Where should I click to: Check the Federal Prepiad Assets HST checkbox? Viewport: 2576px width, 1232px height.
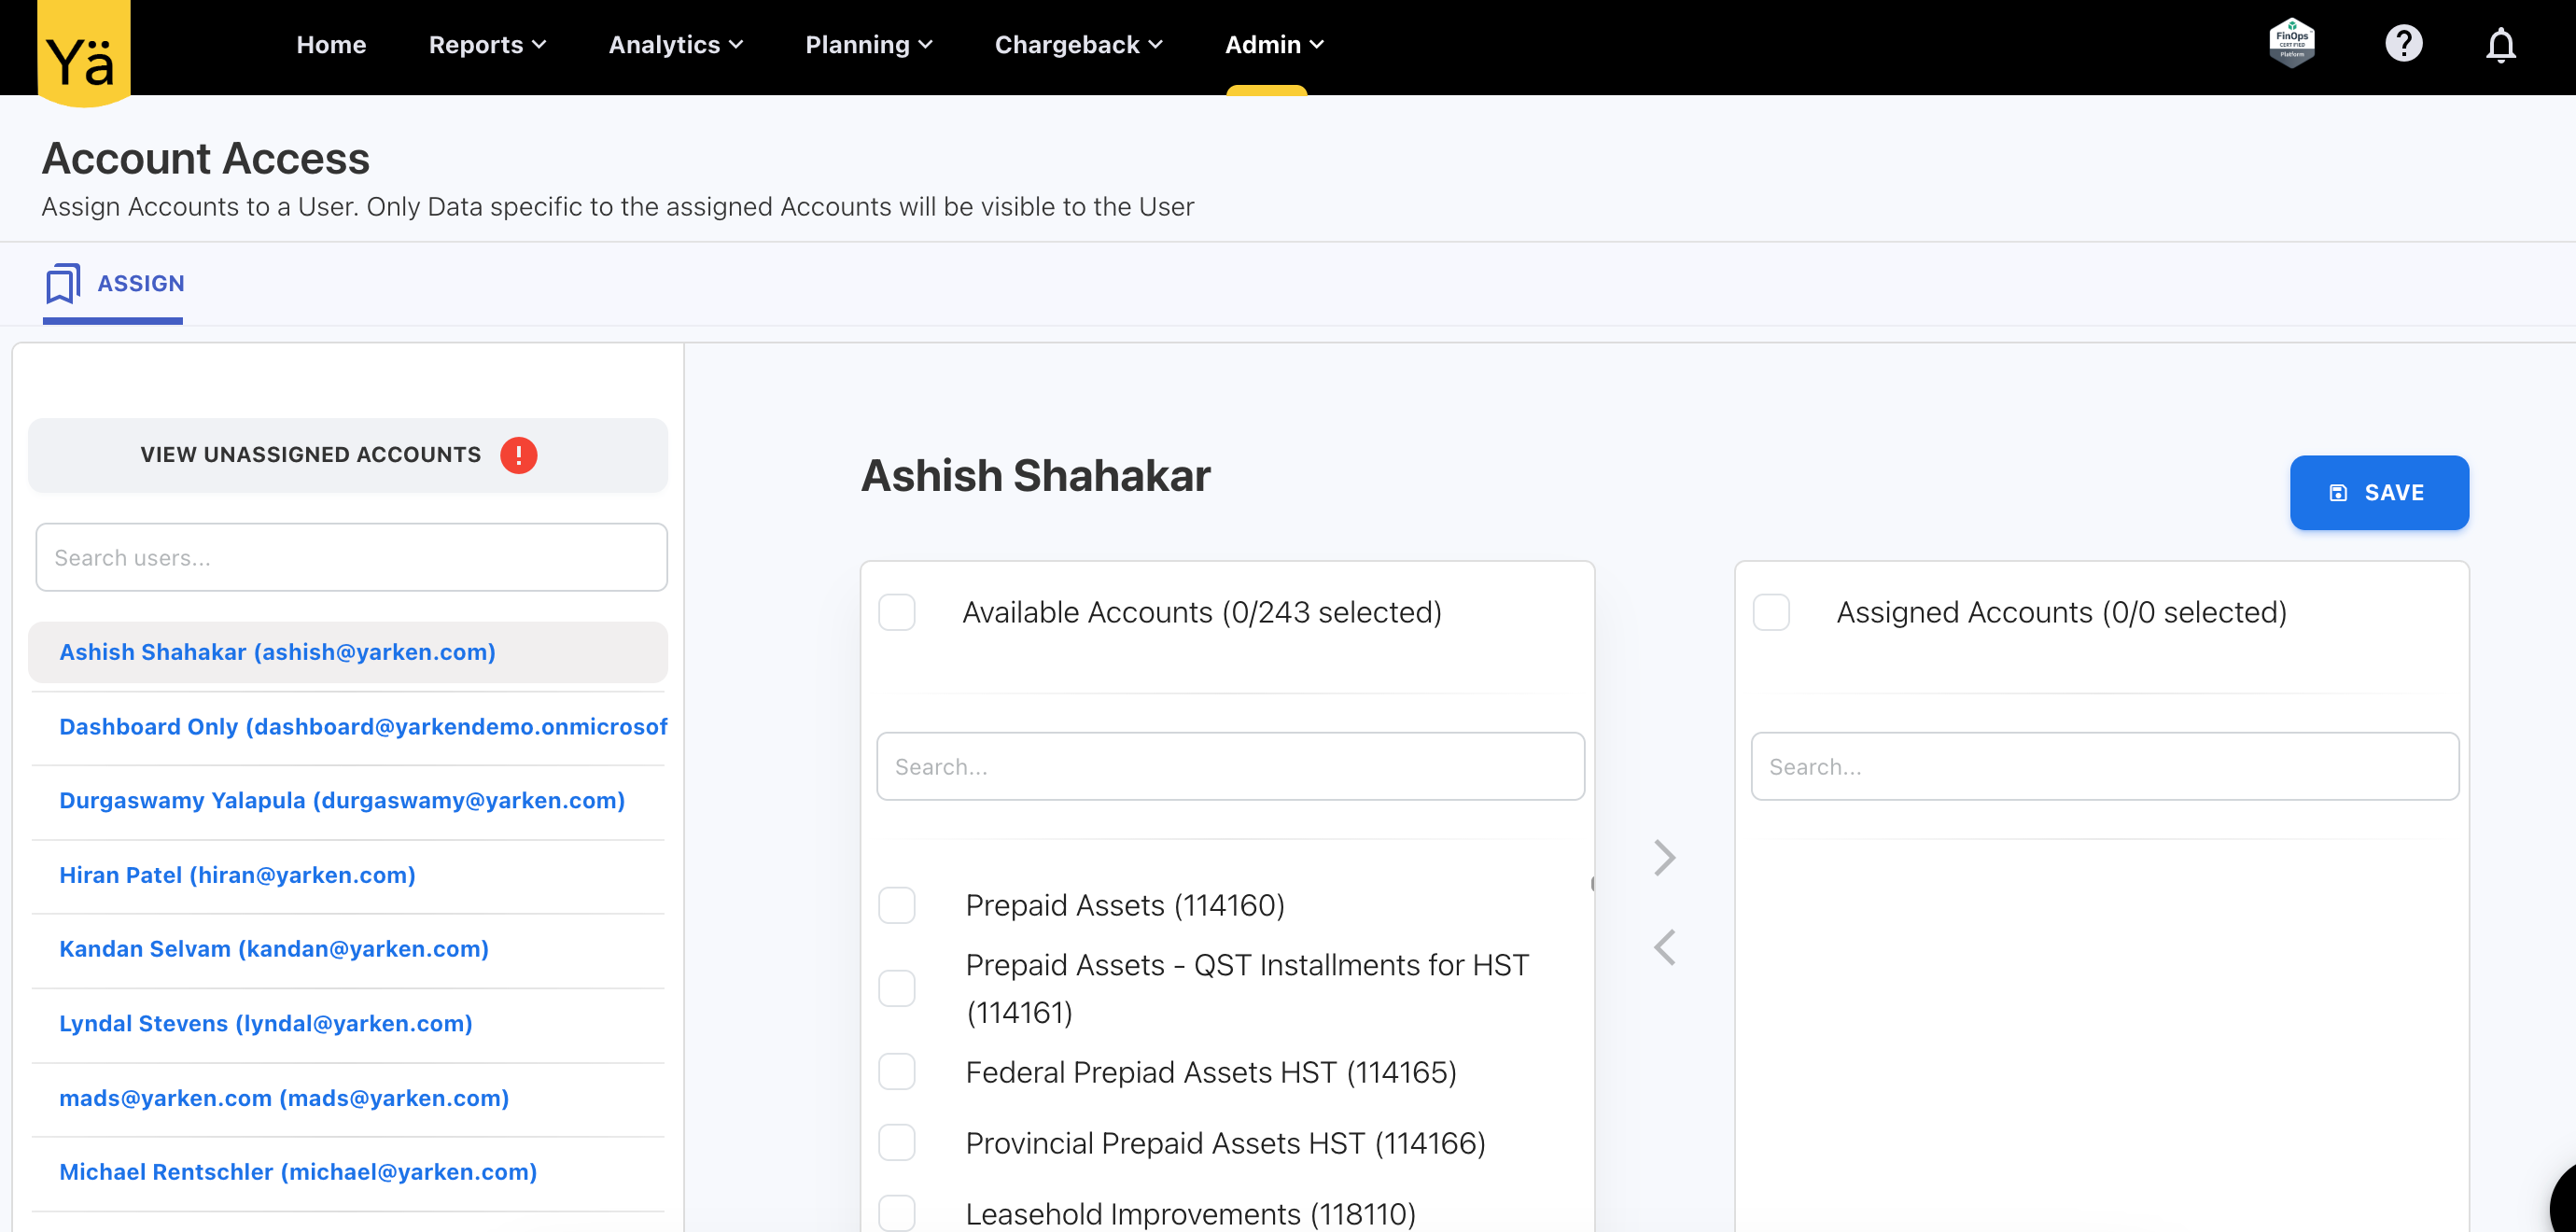[x=897, y=1071]
